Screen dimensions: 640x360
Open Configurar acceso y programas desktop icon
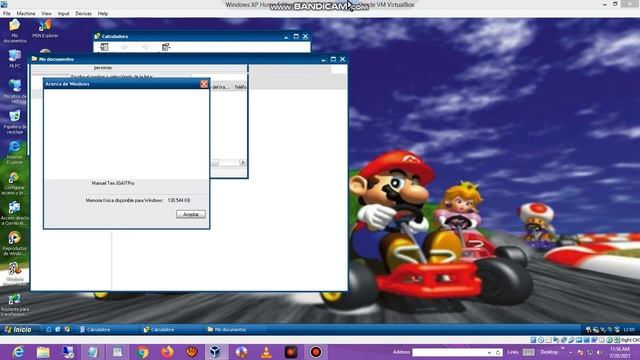pyautogui.click(x=15, y=183)
